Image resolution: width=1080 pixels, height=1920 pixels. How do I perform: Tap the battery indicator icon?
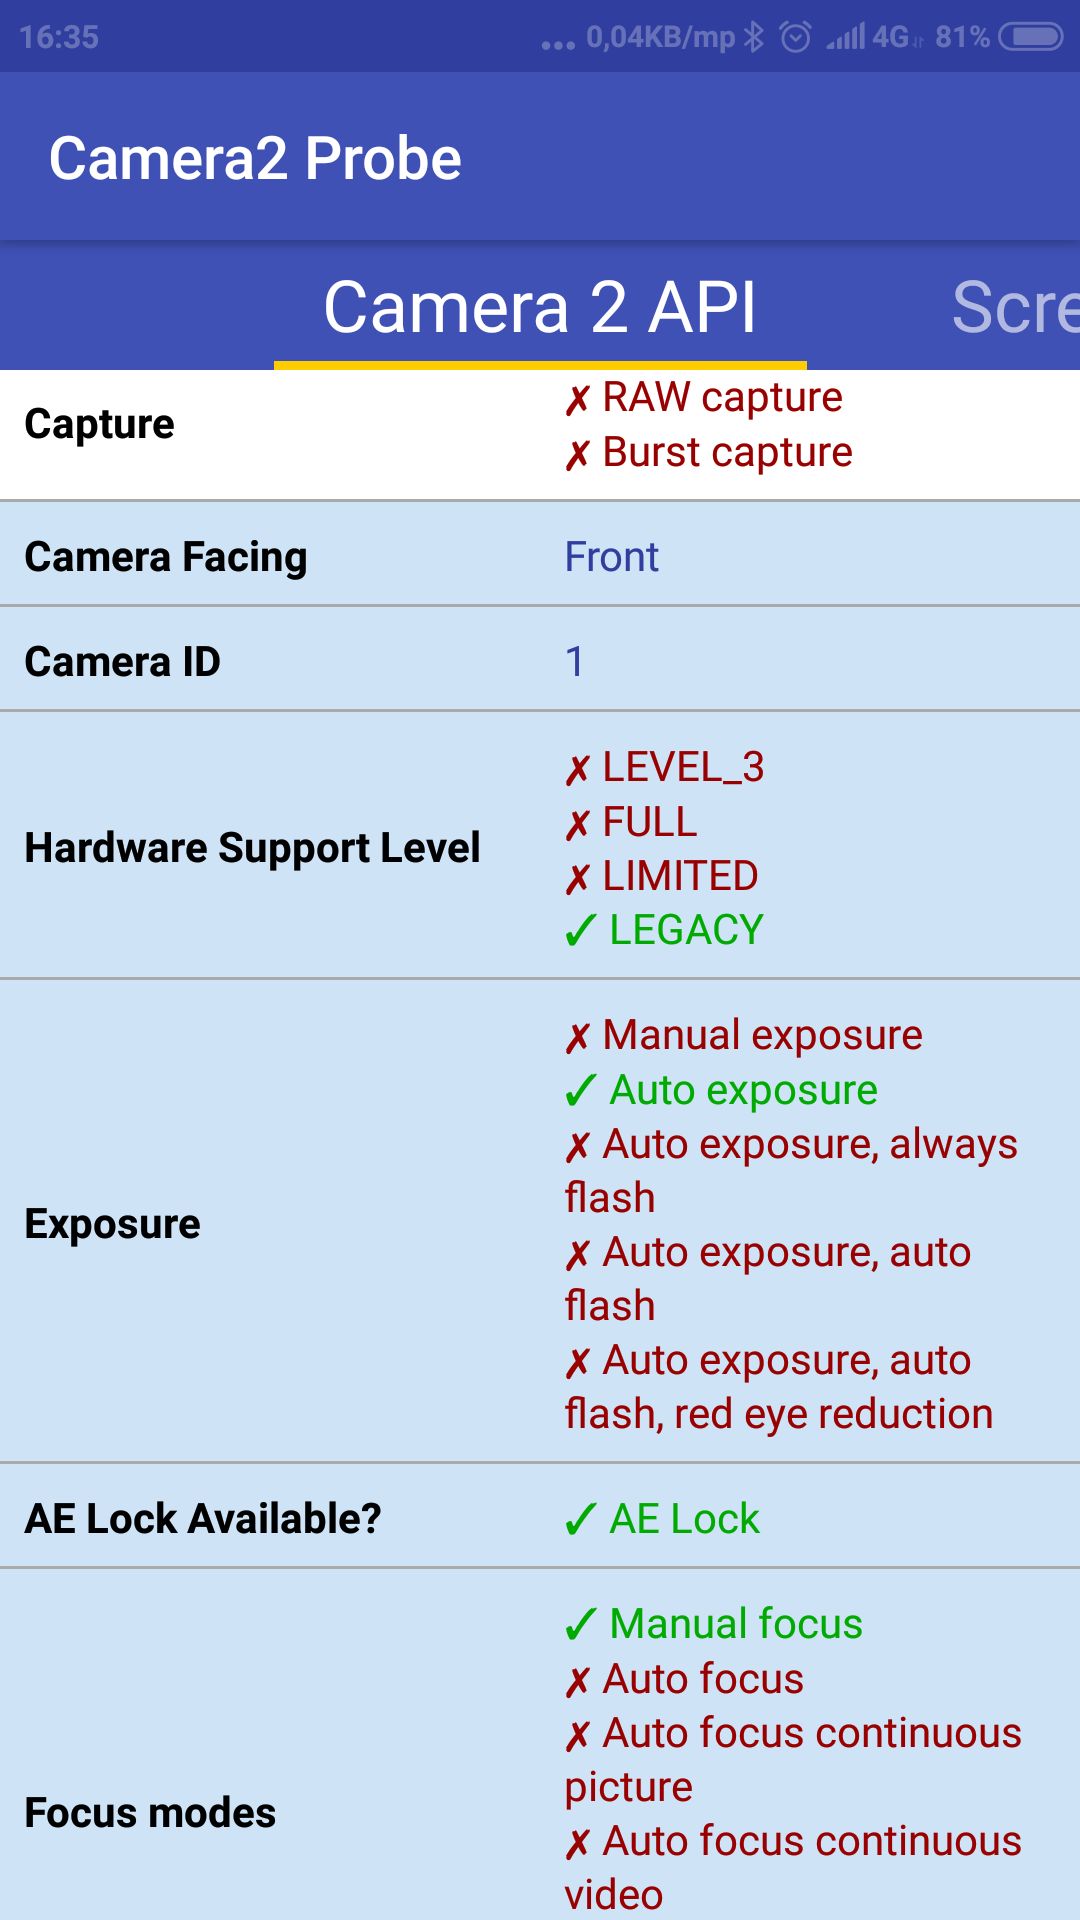click(1030, 38)
